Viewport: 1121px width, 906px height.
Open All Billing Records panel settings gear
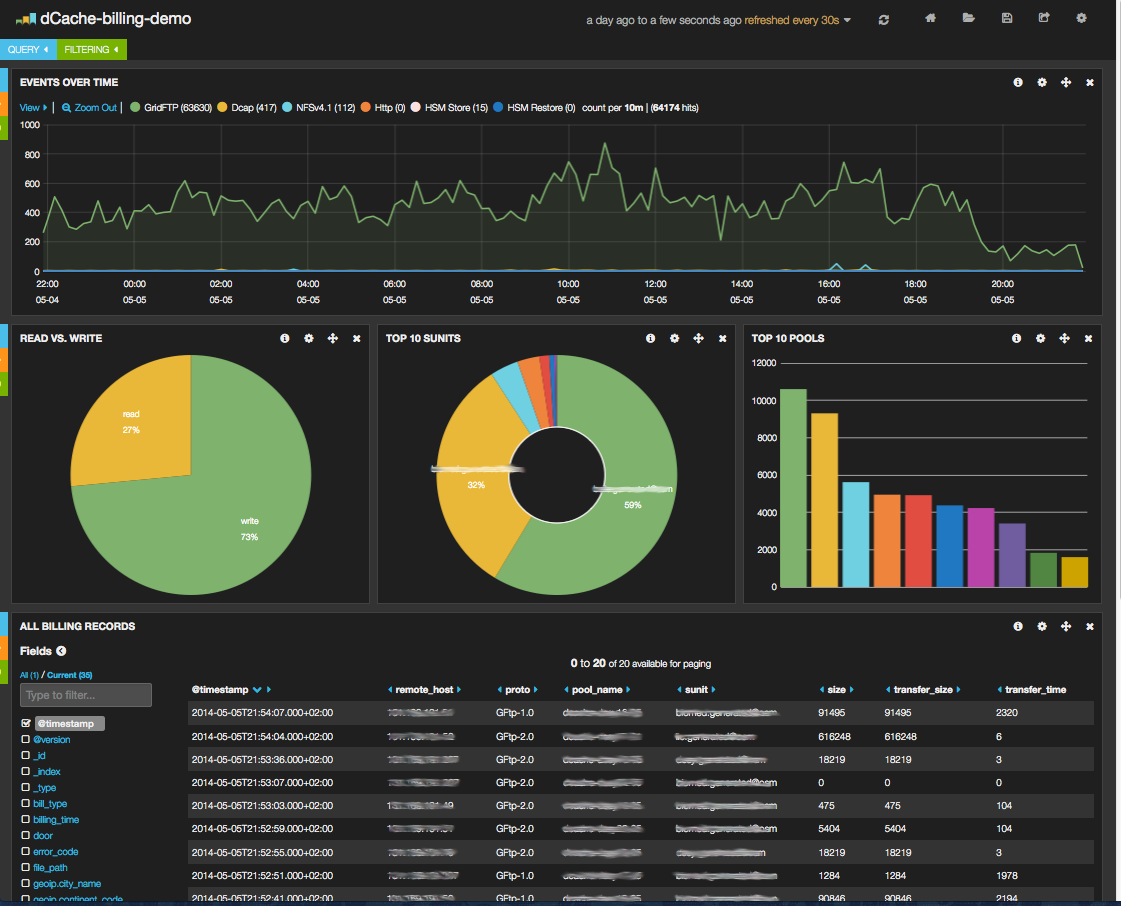pyautogui.click(x=1042, y=626)
